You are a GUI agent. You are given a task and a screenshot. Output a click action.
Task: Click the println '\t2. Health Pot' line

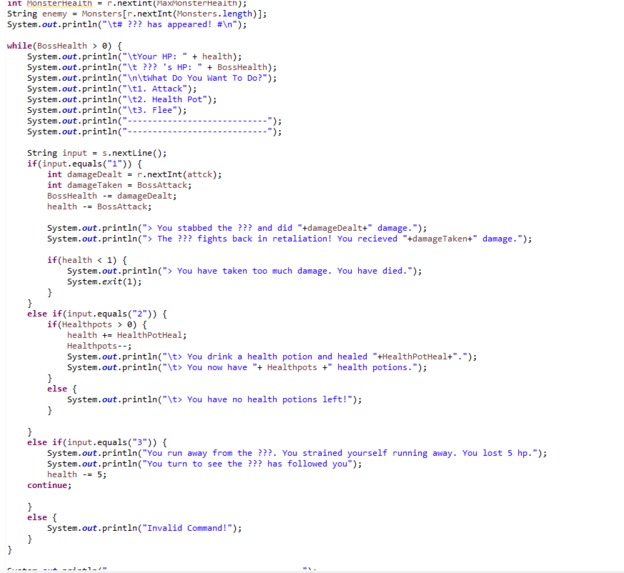pyautogui.click(x=122, y=99)
